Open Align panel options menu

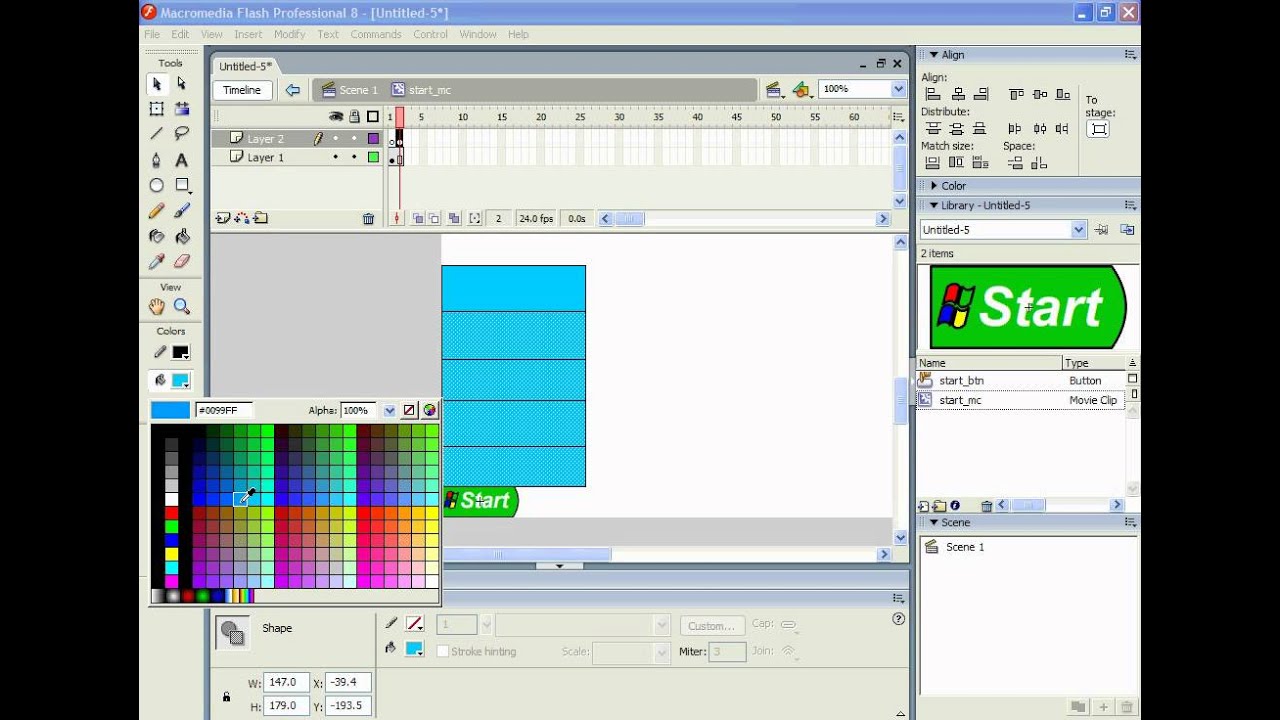point(1130,55)
